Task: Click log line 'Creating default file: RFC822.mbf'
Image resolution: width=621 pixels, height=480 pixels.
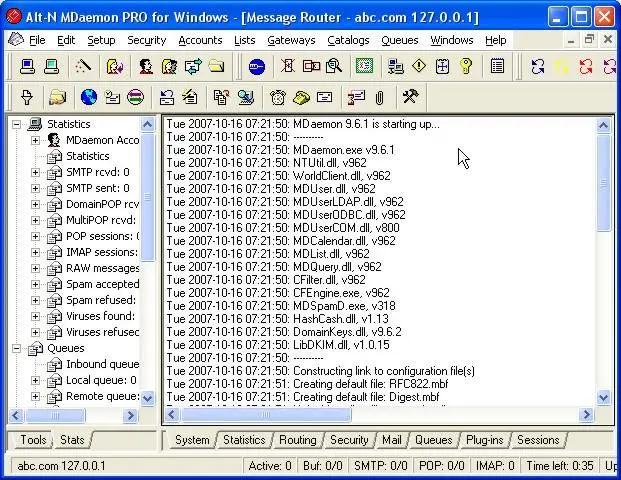Action: pos(307,384)
